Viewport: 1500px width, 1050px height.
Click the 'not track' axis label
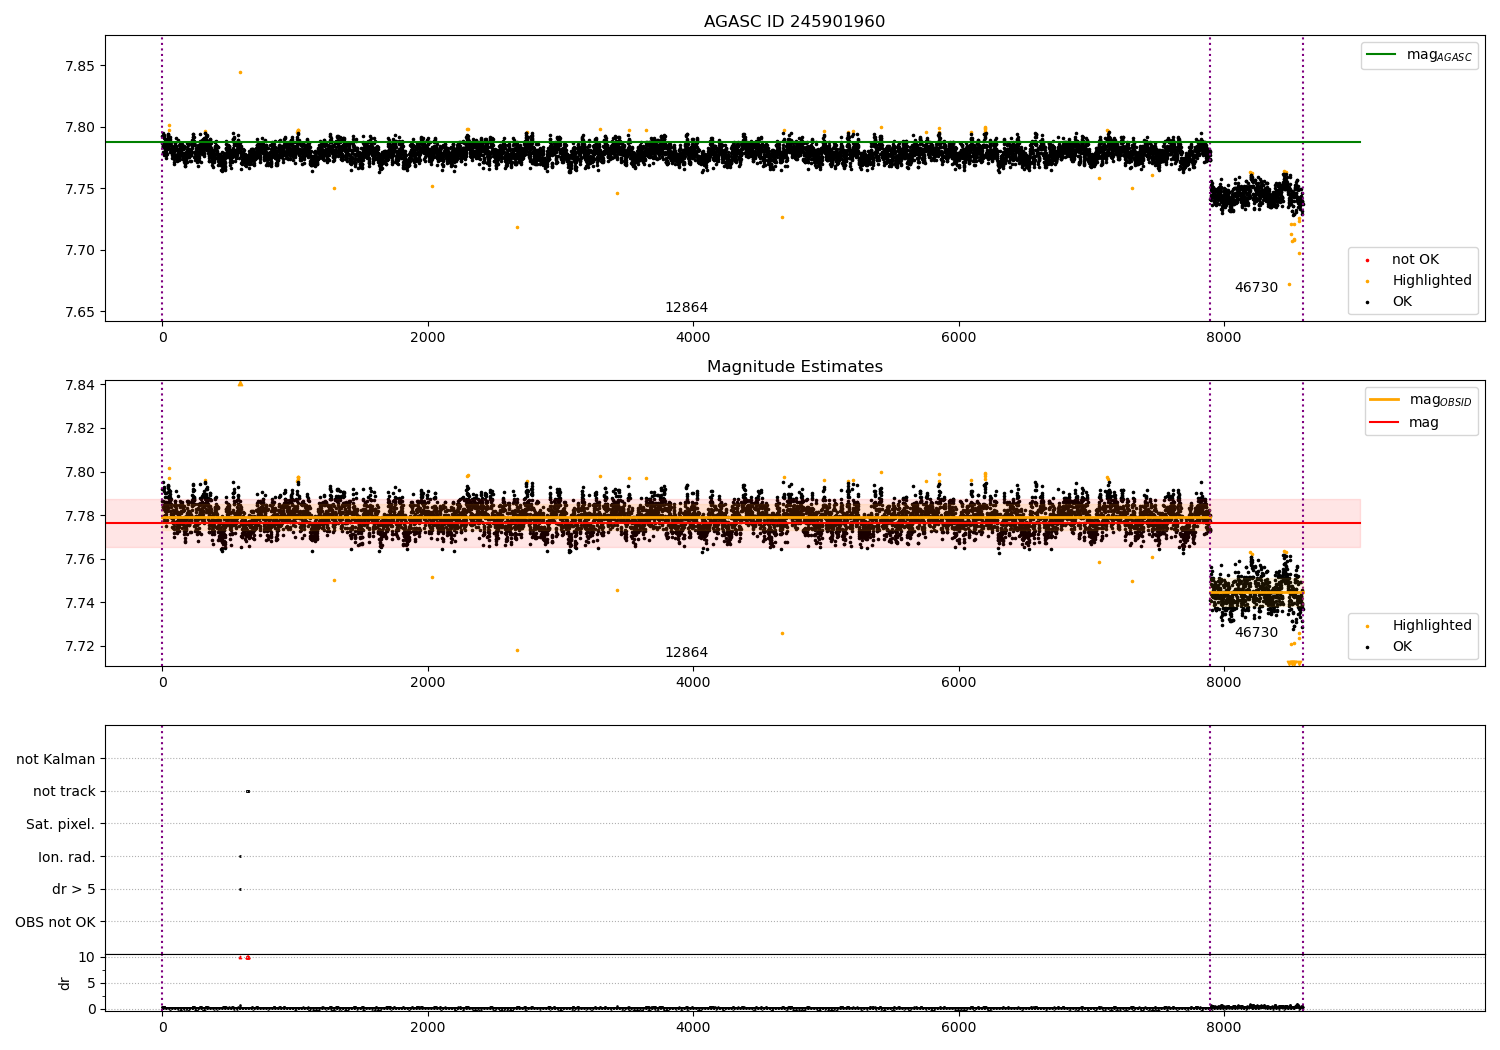click(64, 791)
